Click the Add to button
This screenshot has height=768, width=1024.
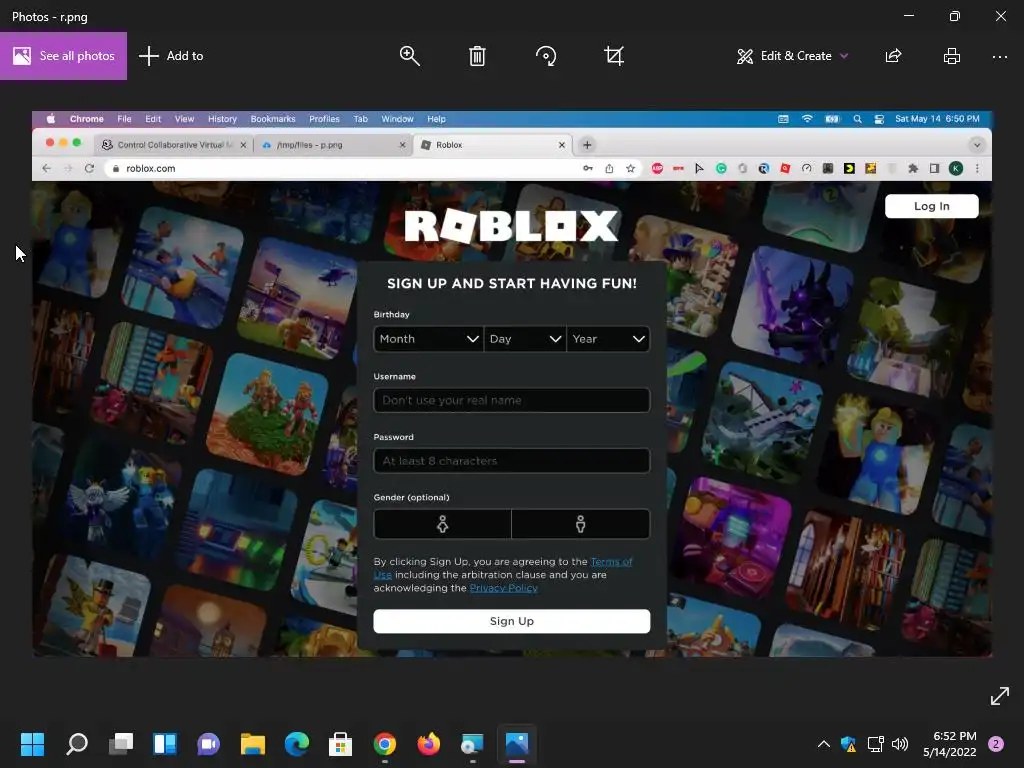171,56
